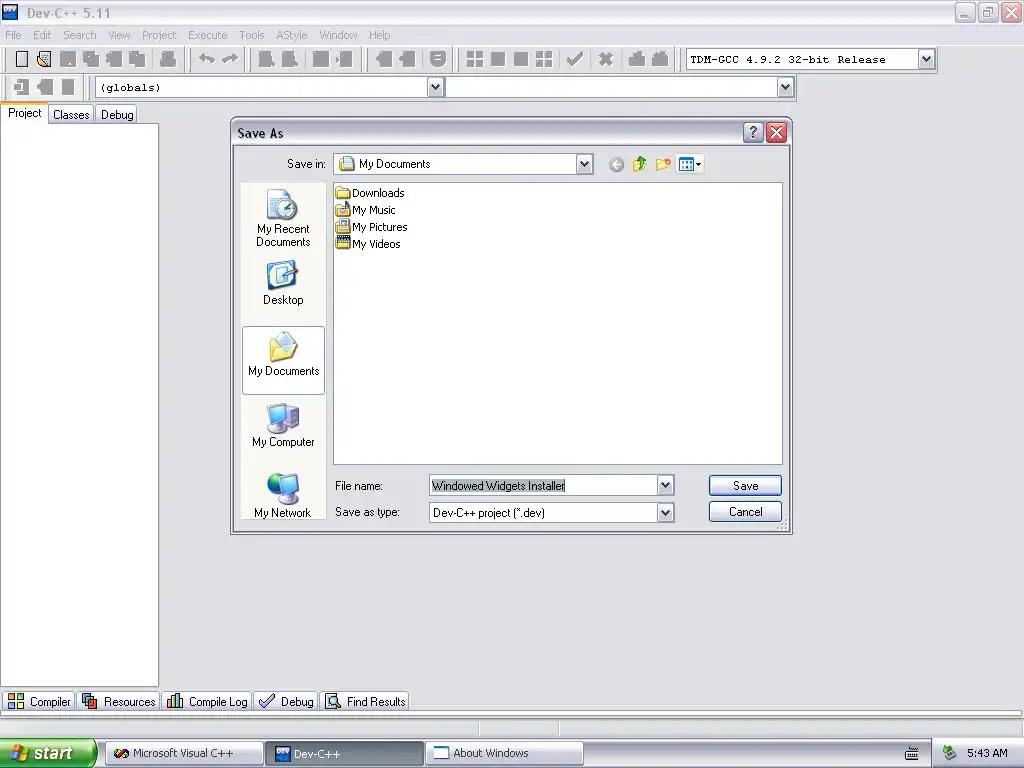Image resolution: width=1024 pixels, height=768 pixels.
Task: Switch to the Classes tab
Action: pos(71,115)
